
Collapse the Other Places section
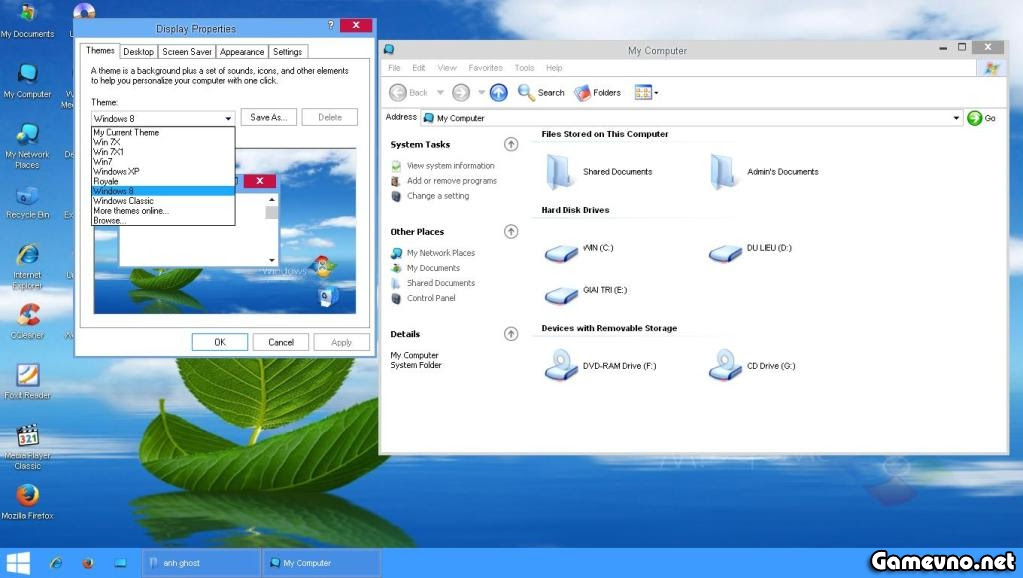511,232
